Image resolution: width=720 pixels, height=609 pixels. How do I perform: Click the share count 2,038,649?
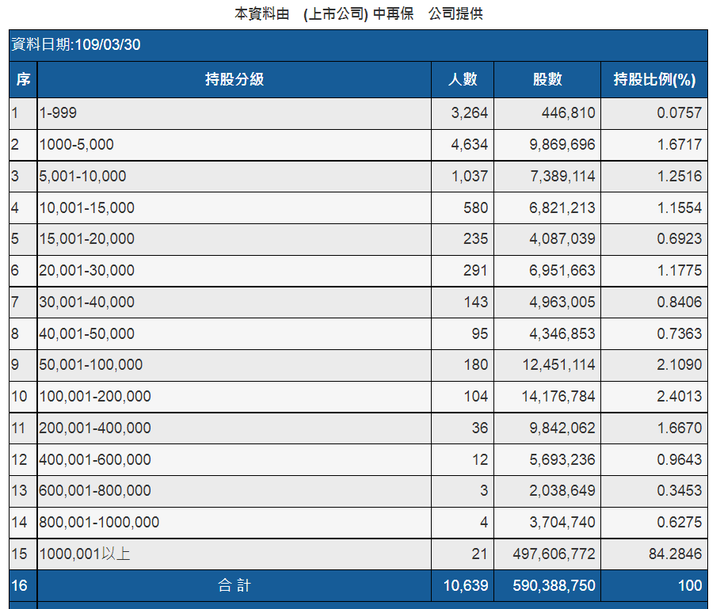click(562, 491)
